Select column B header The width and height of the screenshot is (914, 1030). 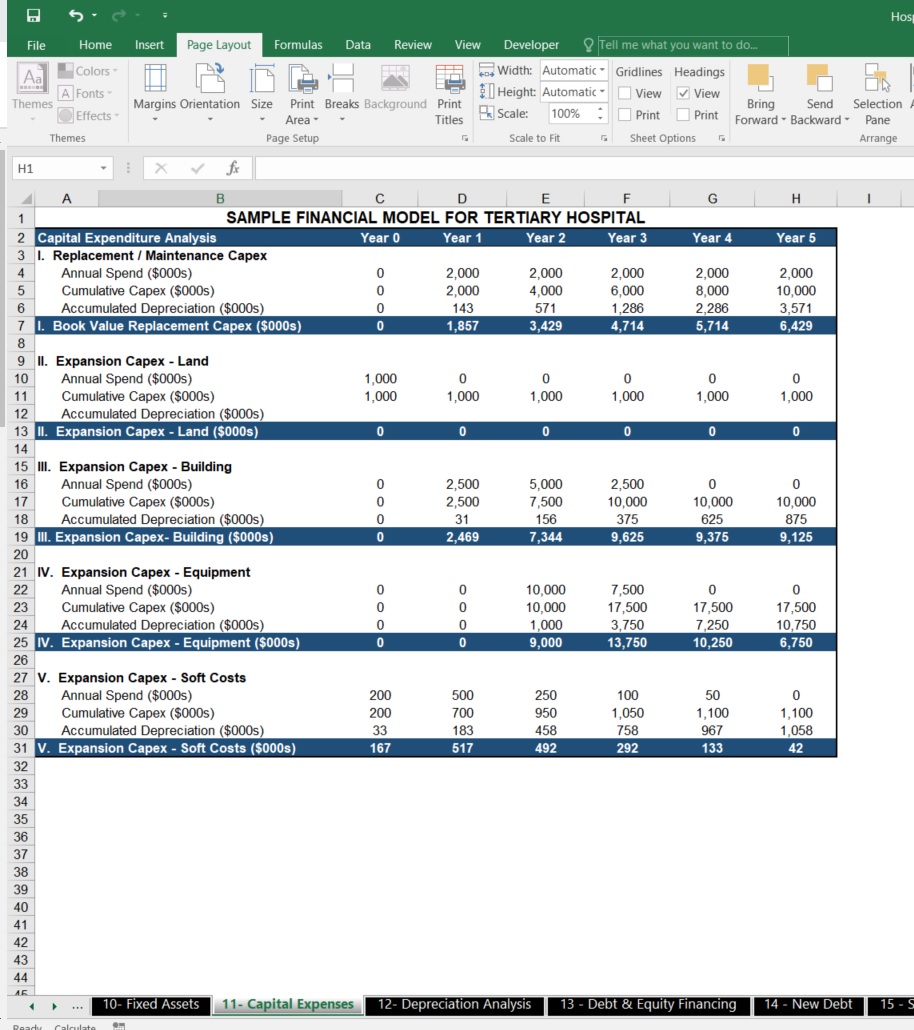point(220,198)
